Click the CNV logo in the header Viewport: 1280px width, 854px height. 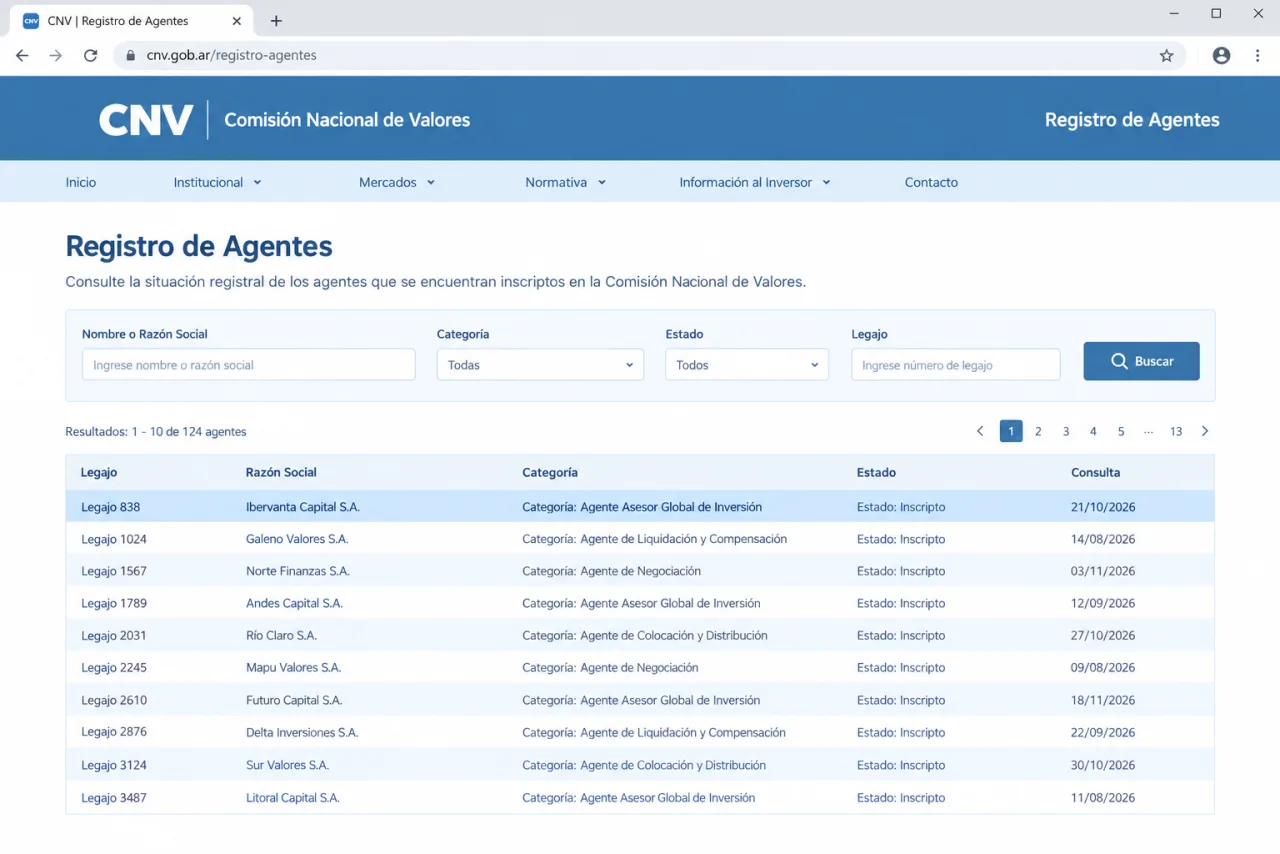[x=146, y=120]
